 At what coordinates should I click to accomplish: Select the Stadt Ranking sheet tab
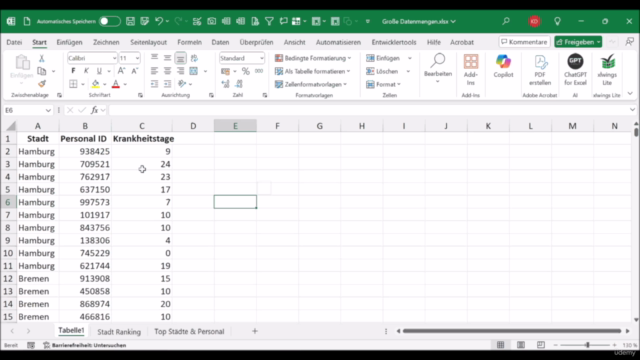[119, 331]
